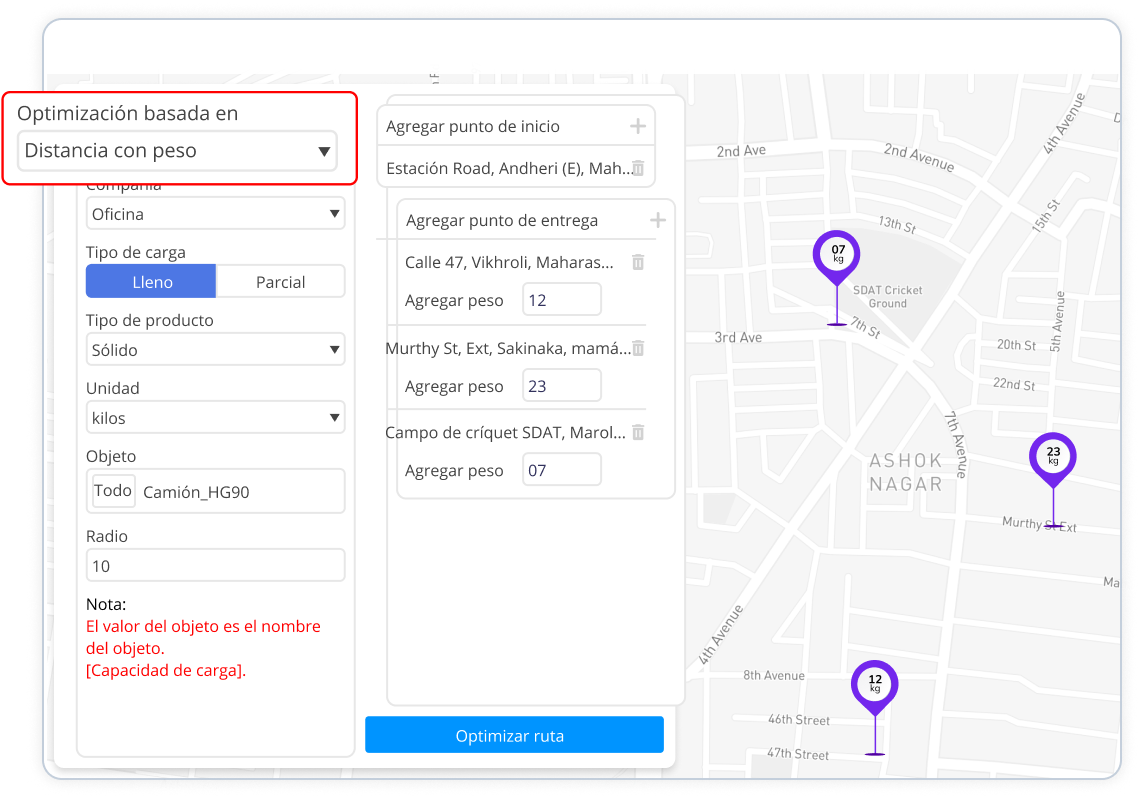This screenshot has width=1138, height=797.
Task: Click 'ASHOK NAGAR' map label
Action: 906,472
